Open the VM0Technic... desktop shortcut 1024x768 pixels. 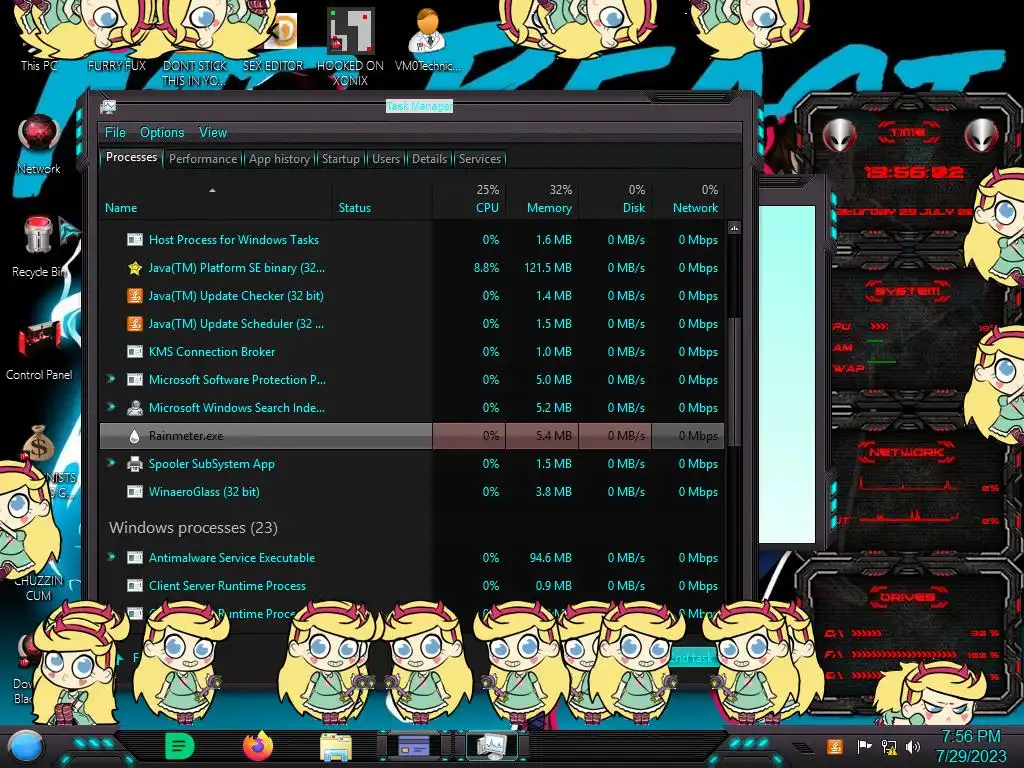pyautogui.click(x=427, y=39)
